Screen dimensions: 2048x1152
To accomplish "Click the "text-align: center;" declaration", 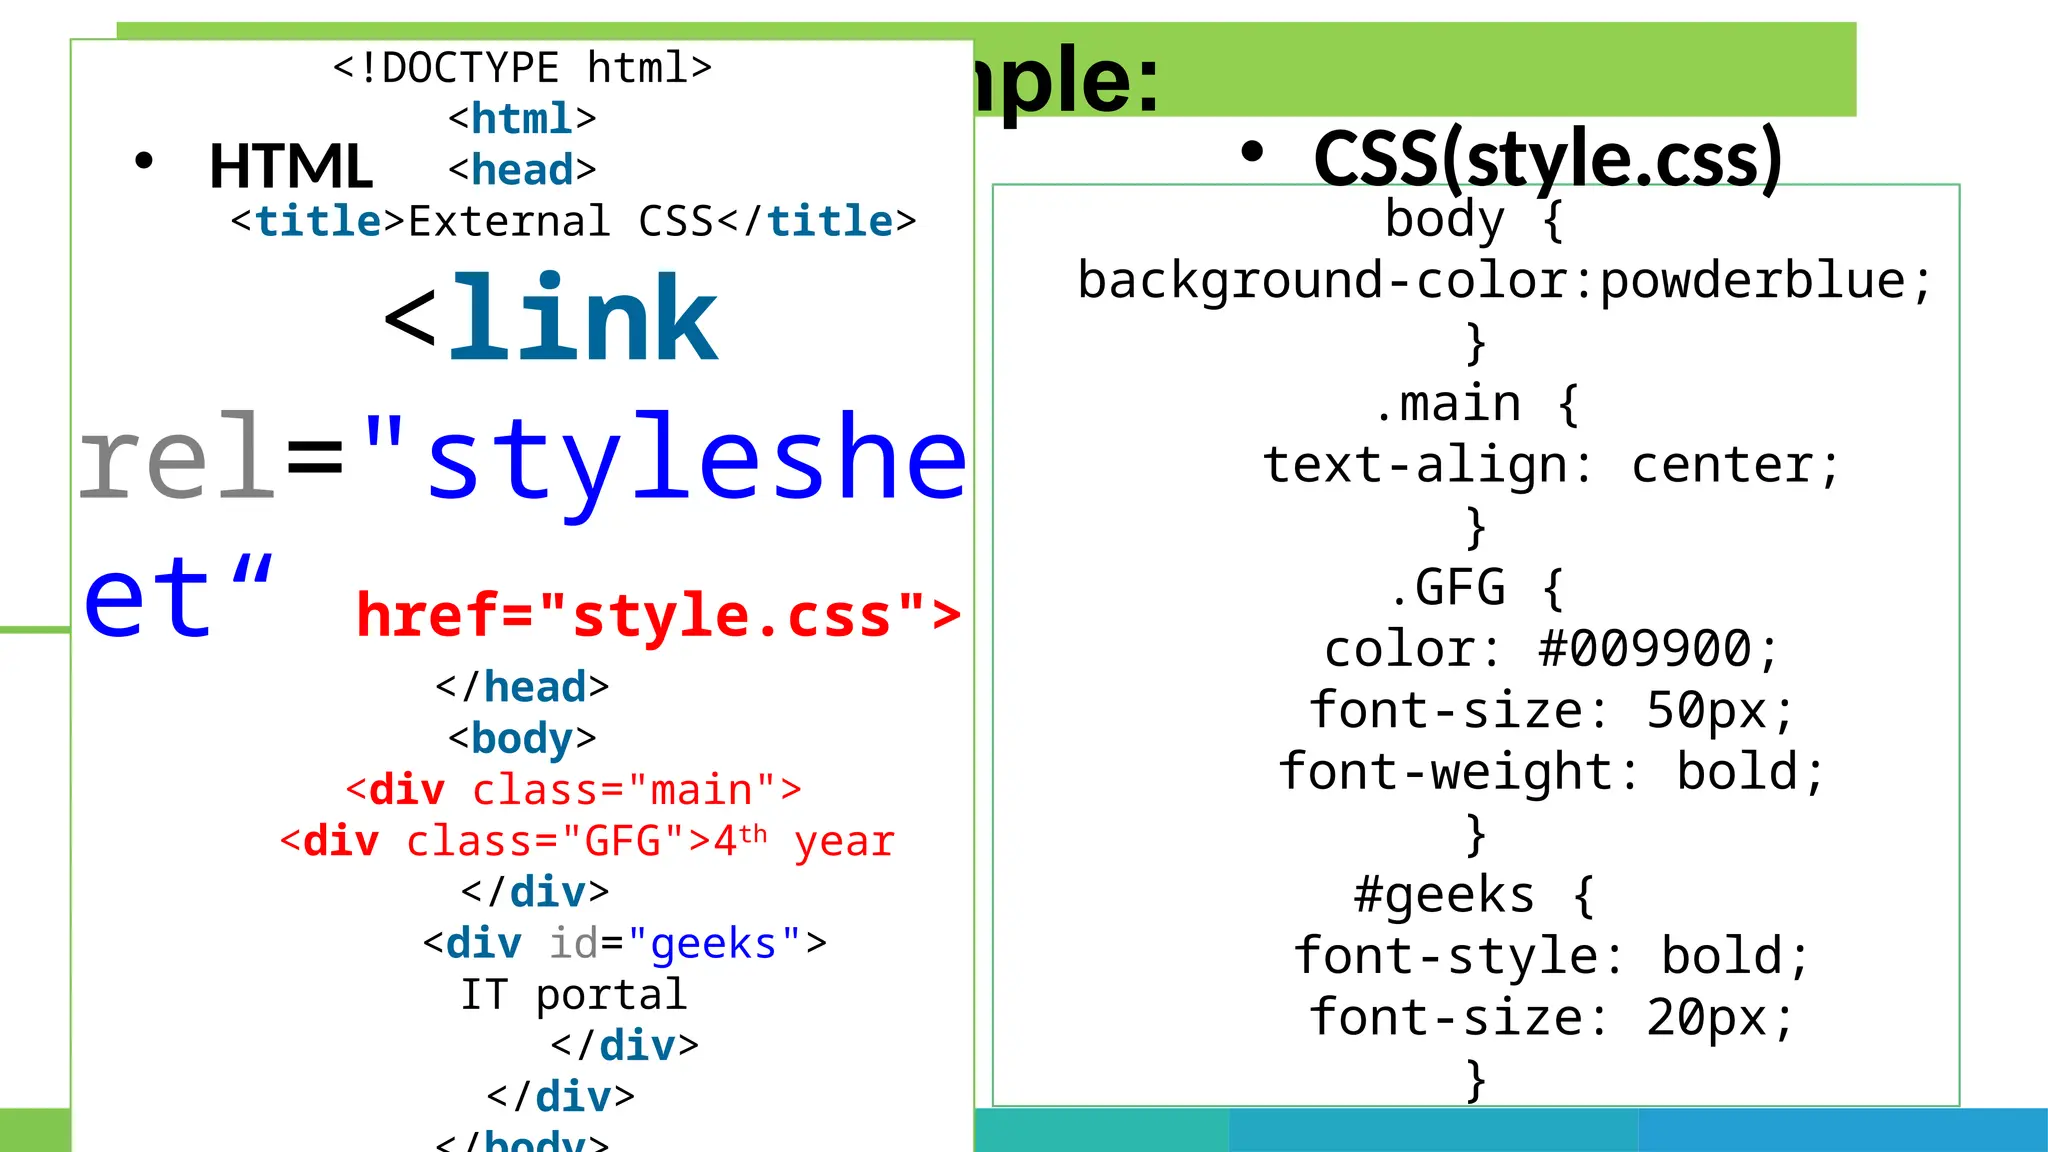I will click(x=1551, y=465).
